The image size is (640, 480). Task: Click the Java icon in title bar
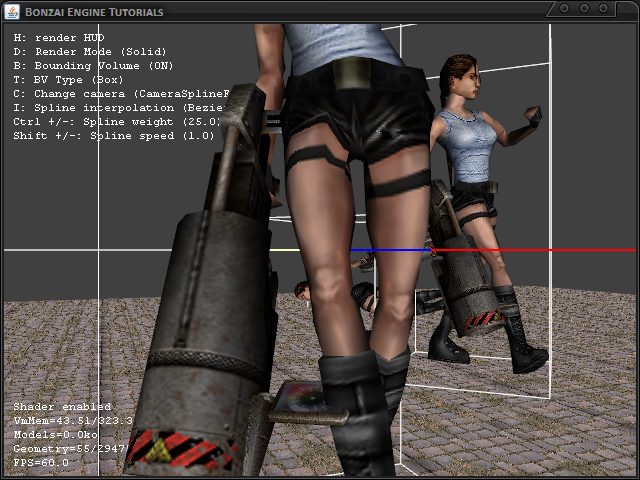13,11
